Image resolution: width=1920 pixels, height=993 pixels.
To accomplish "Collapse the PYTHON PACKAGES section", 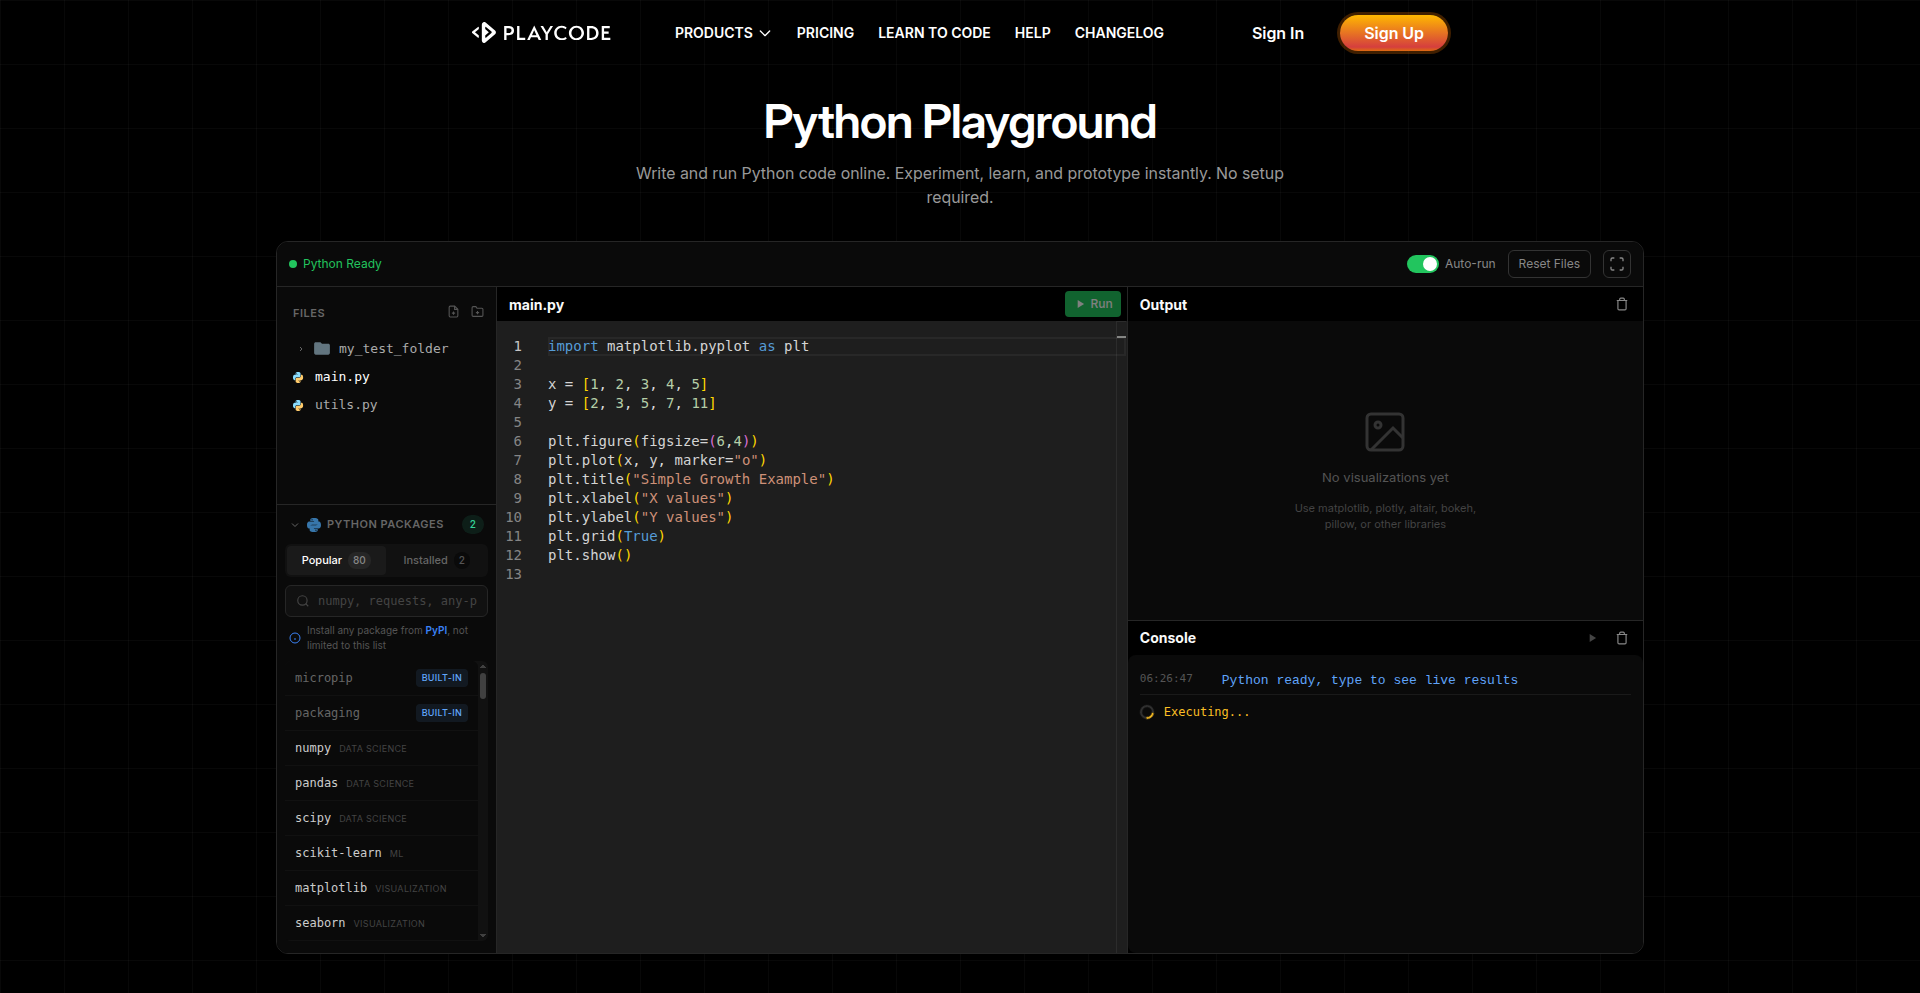I will coord(294,524).
